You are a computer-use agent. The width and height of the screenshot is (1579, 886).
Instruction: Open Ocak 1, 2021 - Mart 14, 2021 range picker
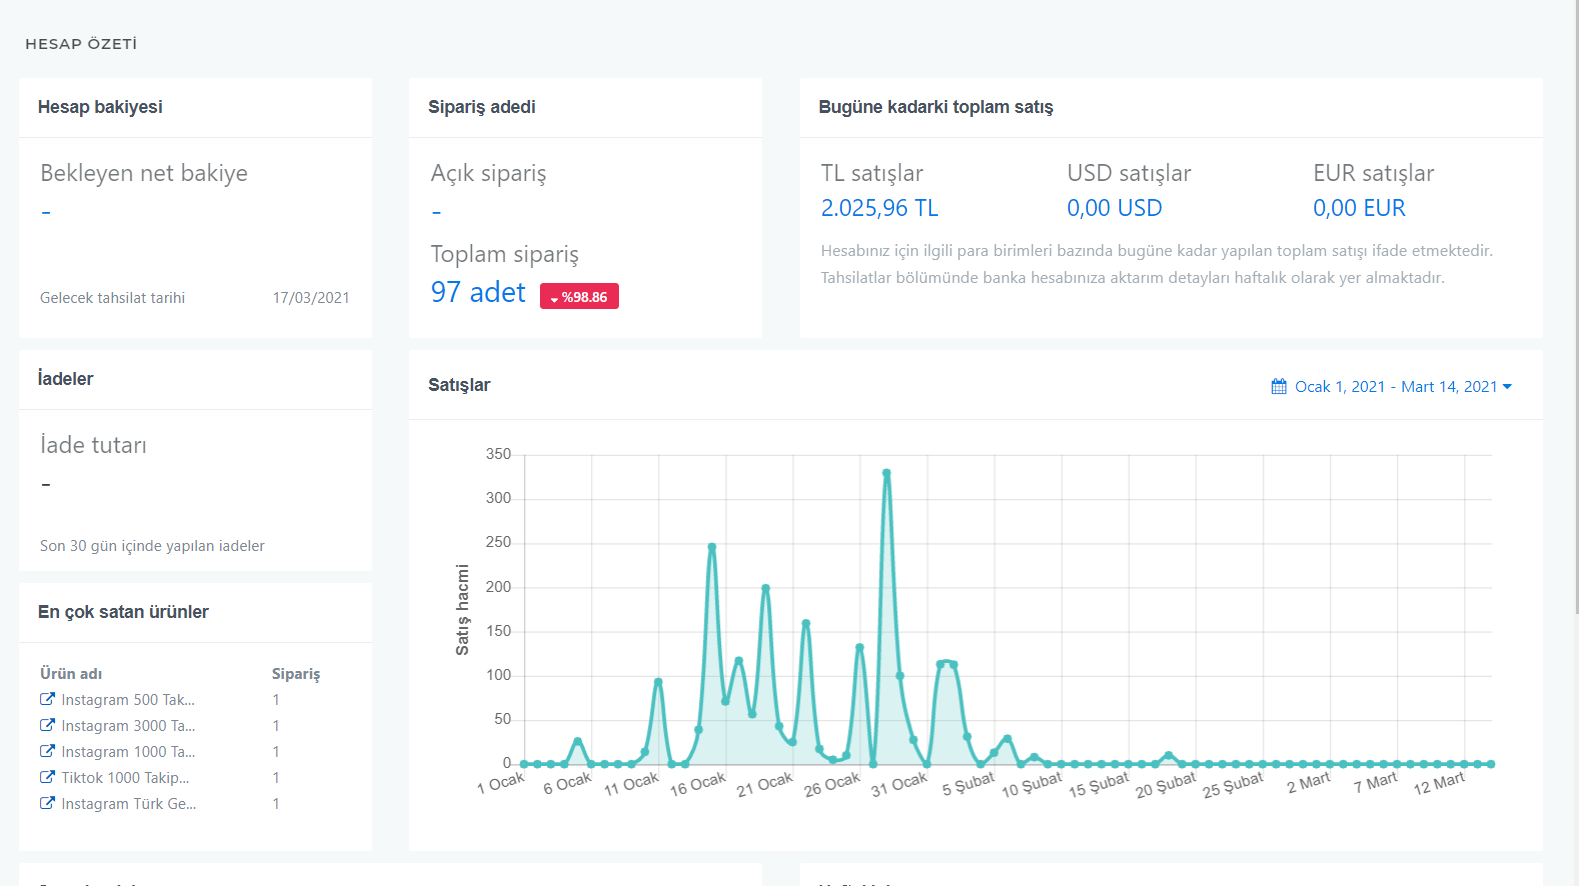point(1392,386)
